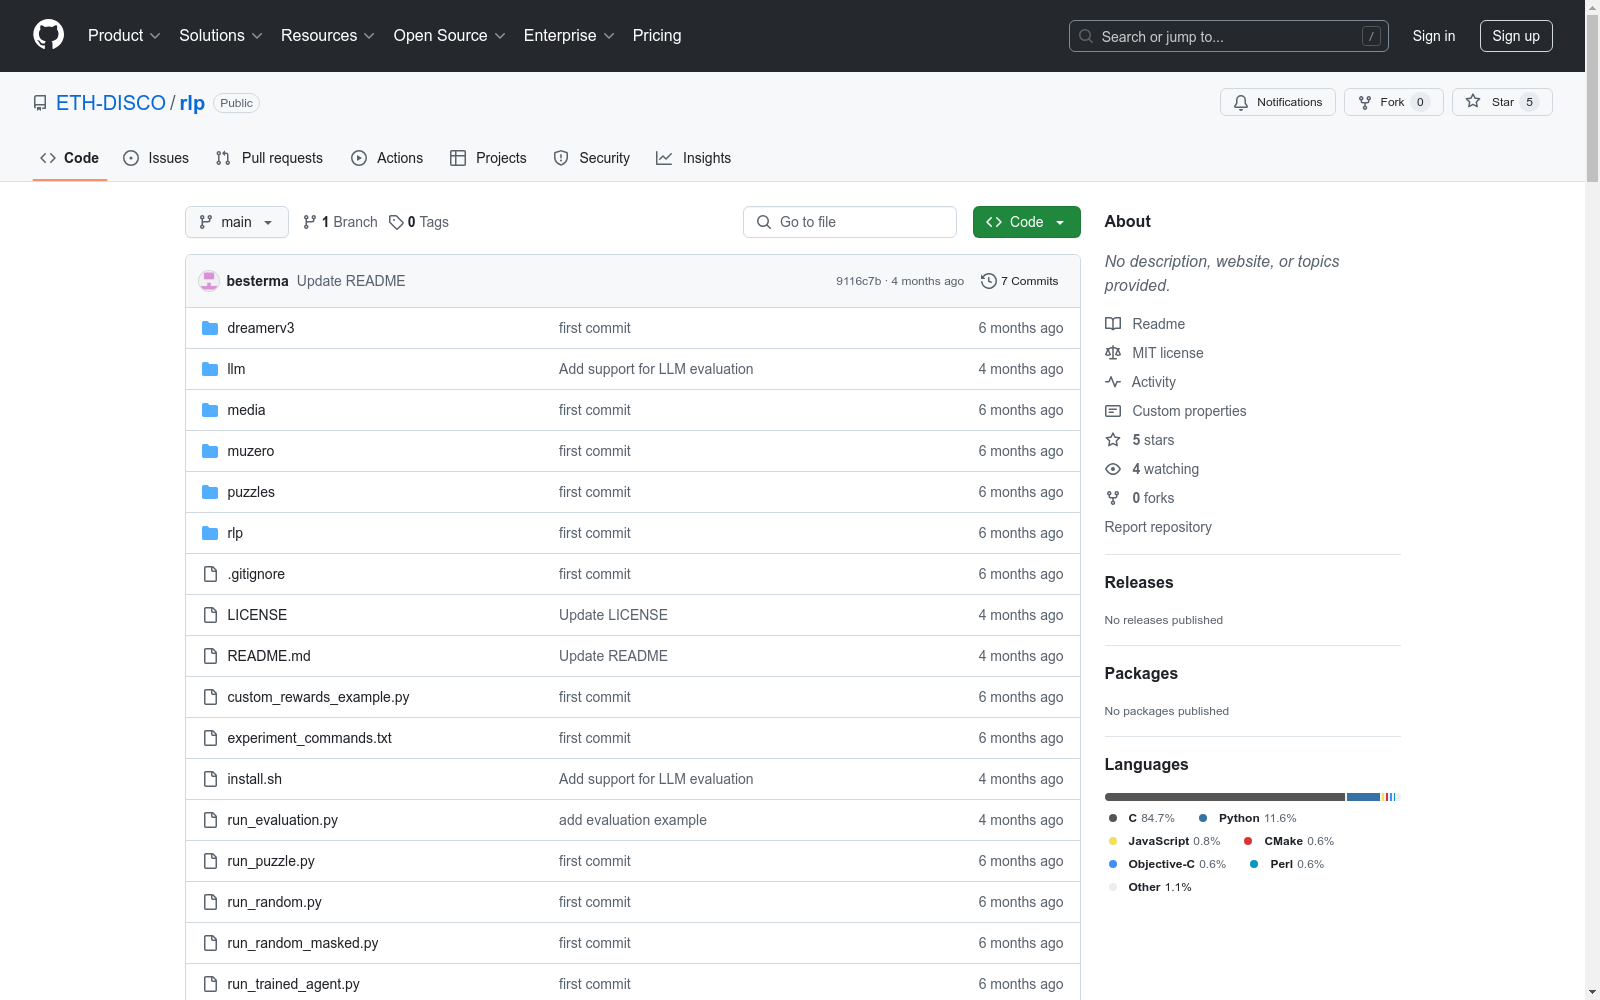The height and width of the screenshot is (1000, 1600).
Task: Click the LICENSE file icon
Action: tap(210, 615)
